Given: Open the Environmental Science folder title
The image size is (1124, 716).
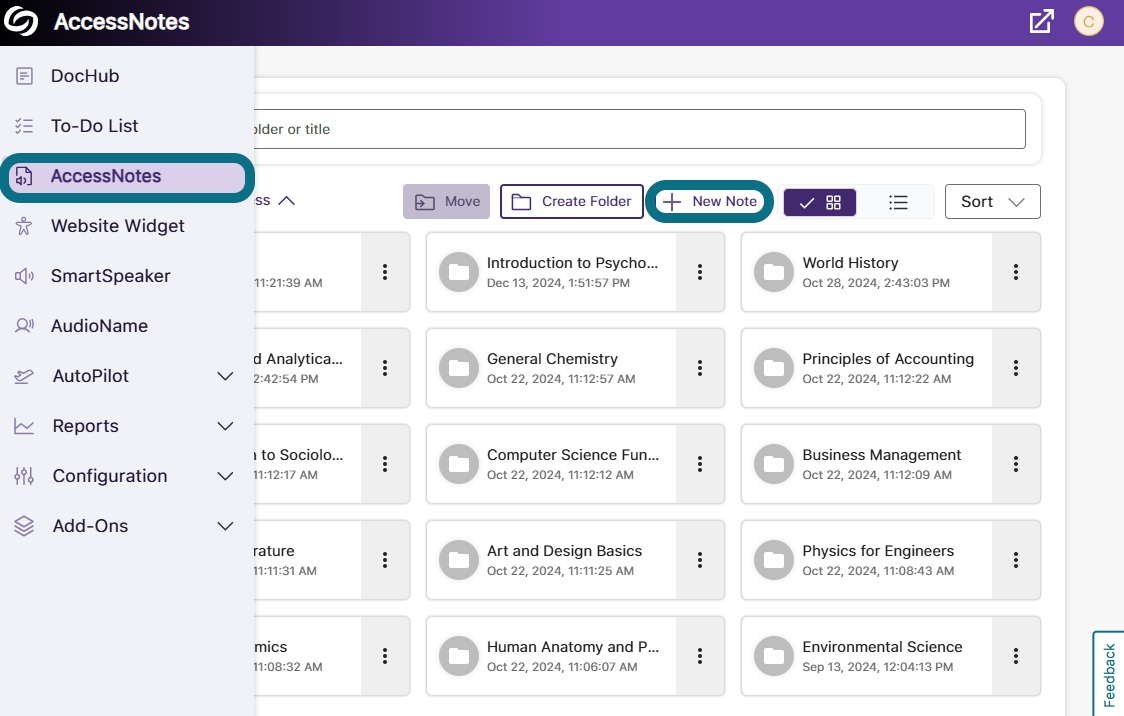Looking at the screenshot, I should pyautogui.click(x=882, y=647).
